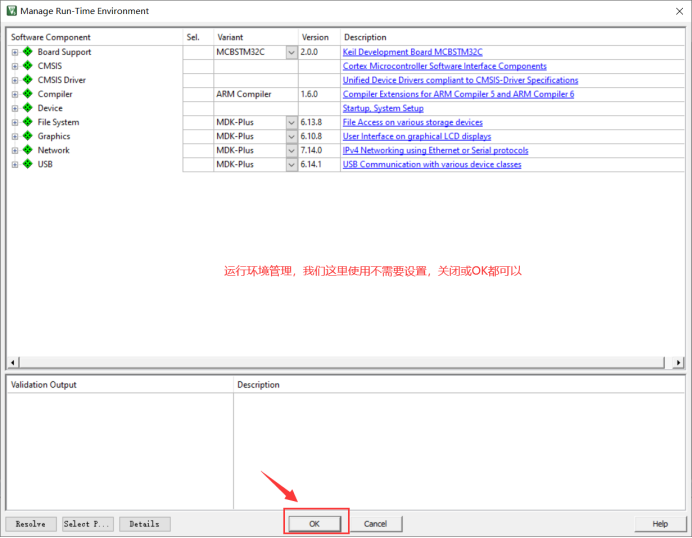692x538 pixels.
Task: Click the horizontal scrollbar track
Action: [342, 362]
